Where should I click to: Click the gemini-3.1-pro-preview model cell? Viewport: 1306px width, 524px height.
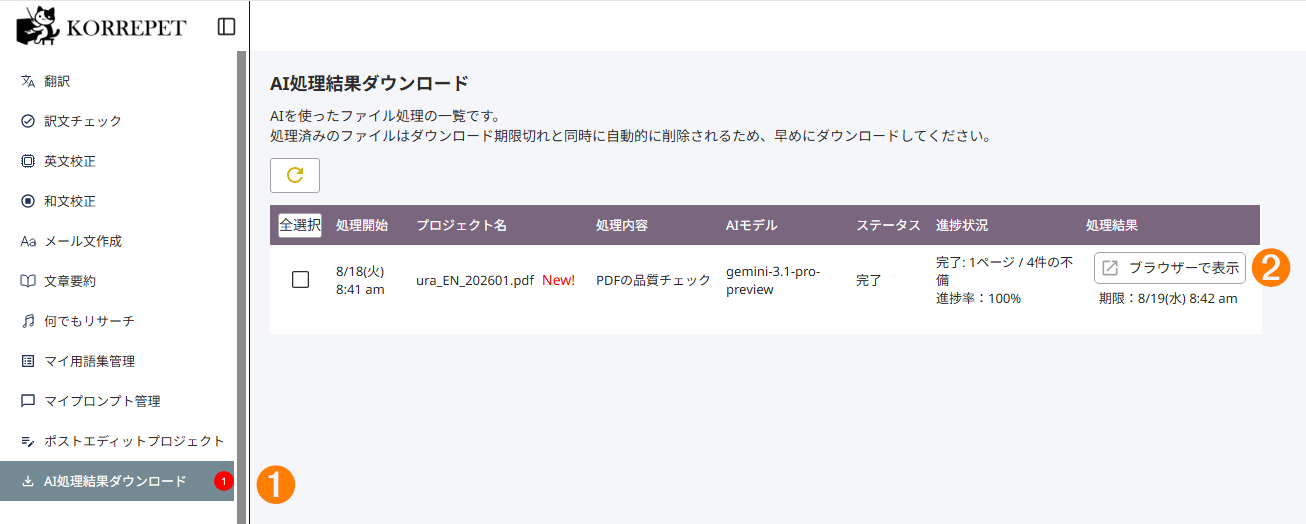pyautogui.click(x=773, y=280)
